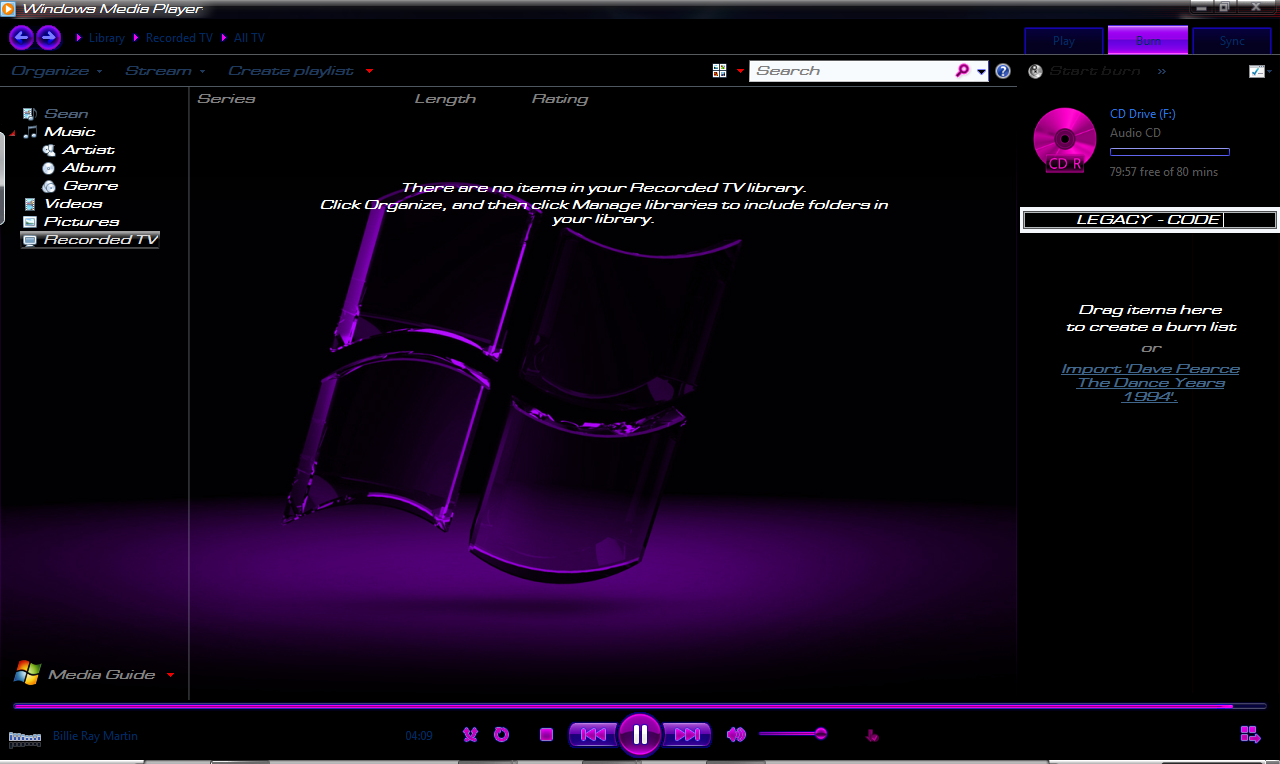Sort by the Length column header
1280x764 pixels.
click(445, 99)
